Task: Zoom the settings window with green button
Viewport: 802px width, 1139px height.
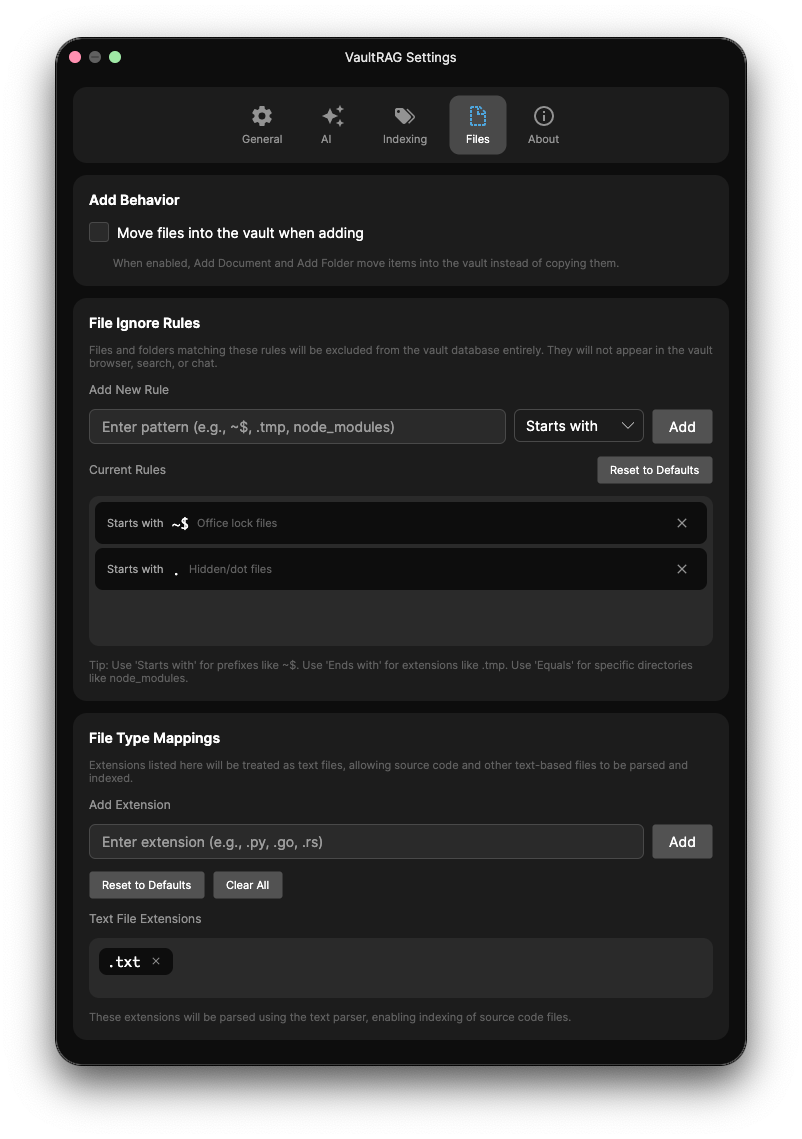Action: [115, 57]
